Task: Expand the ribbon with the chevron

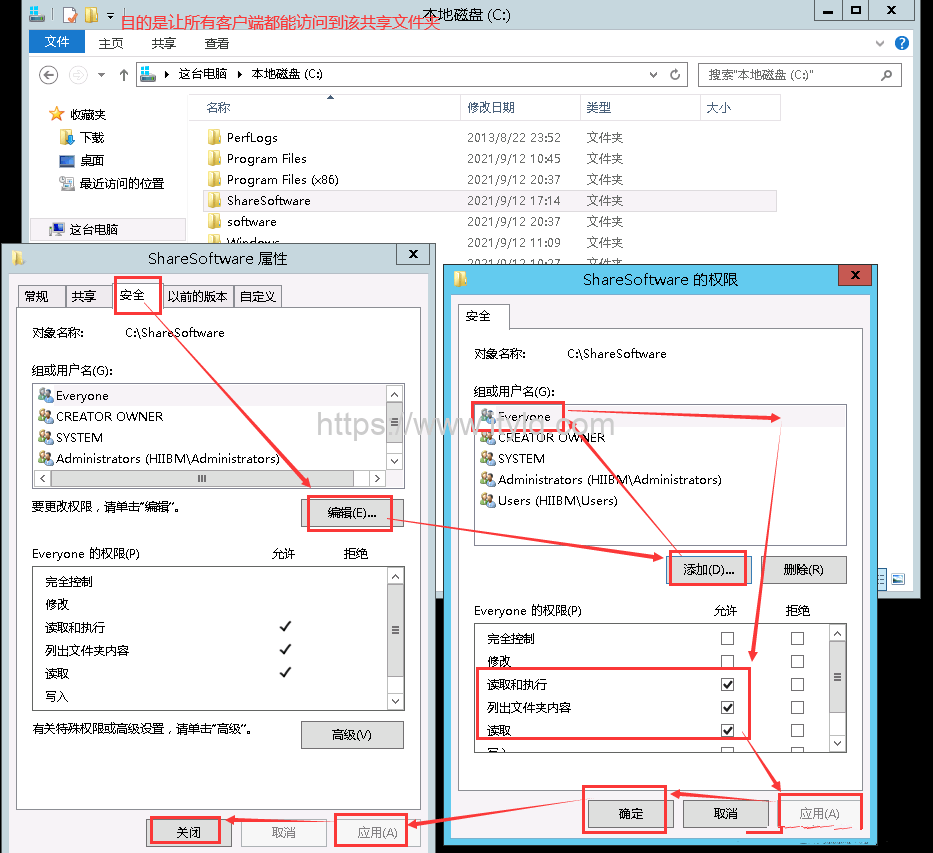Action: pos(880,43)
